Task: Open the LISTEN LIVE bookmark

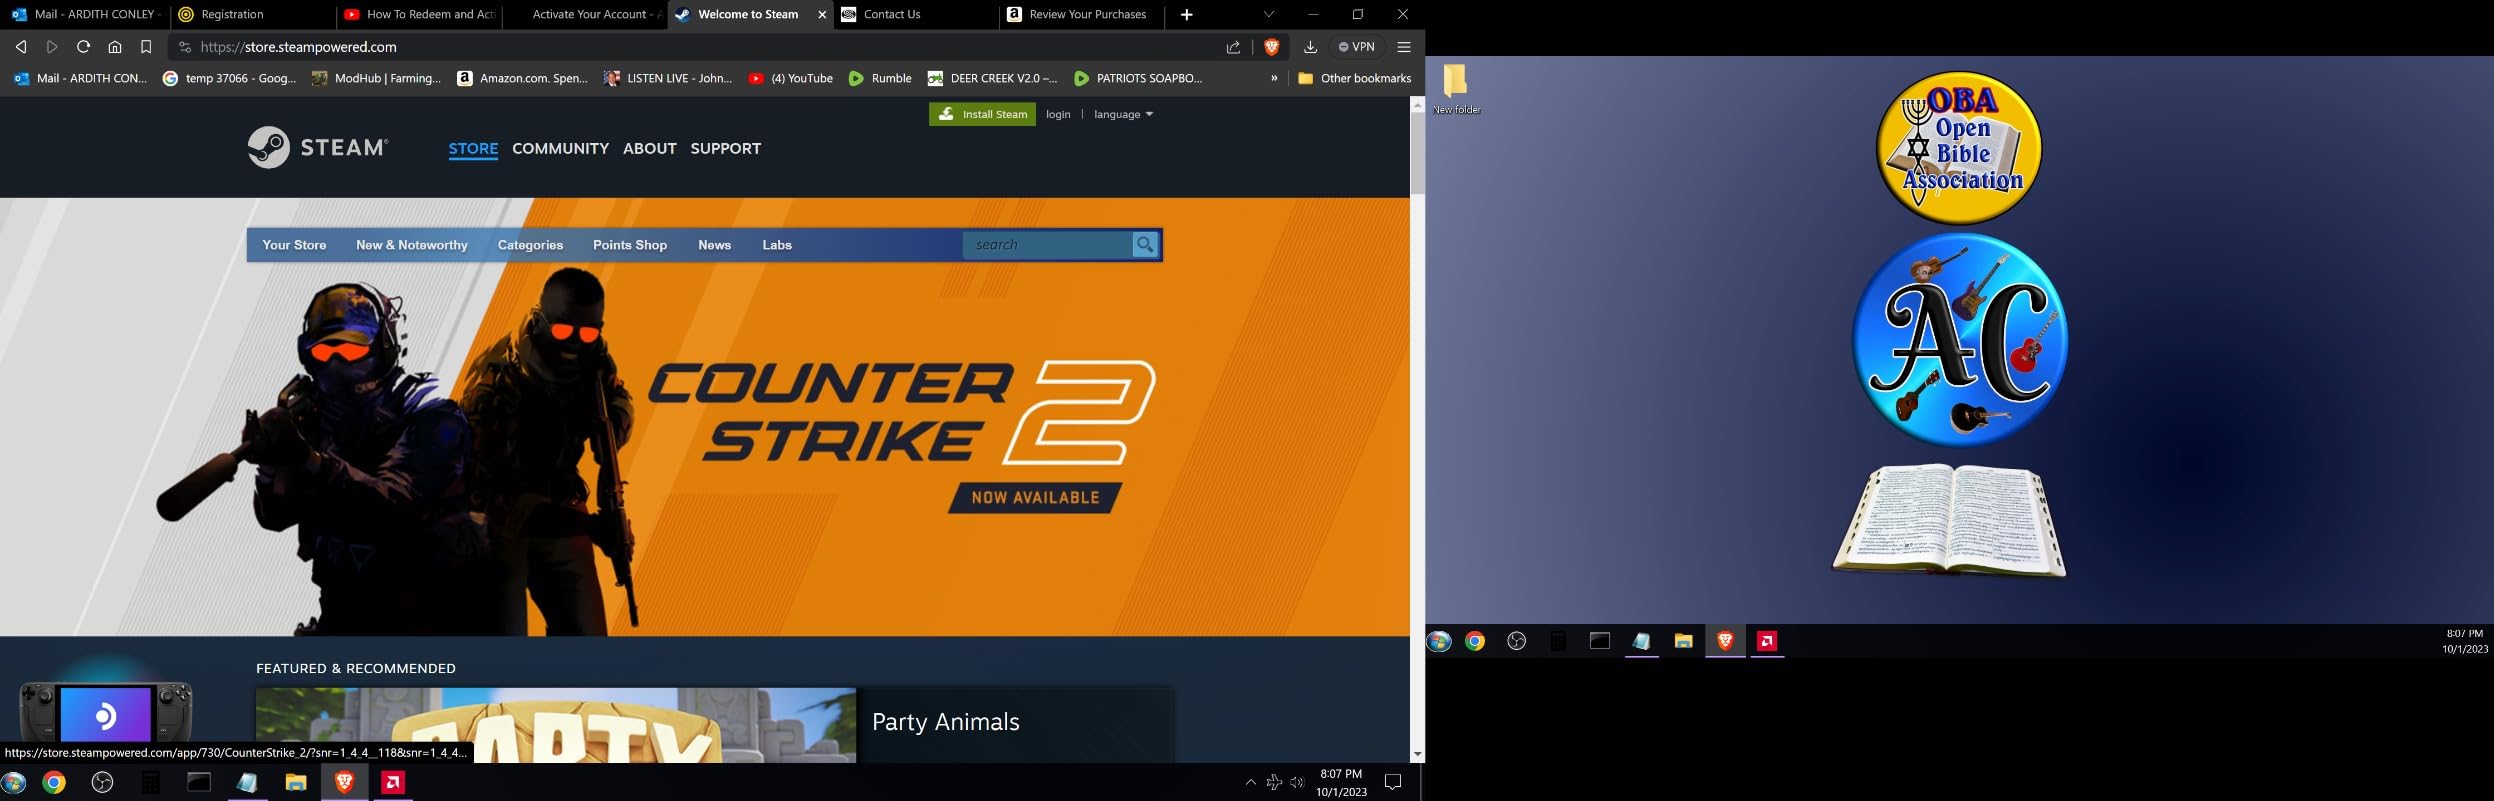Action: click(x=668, y=78)
